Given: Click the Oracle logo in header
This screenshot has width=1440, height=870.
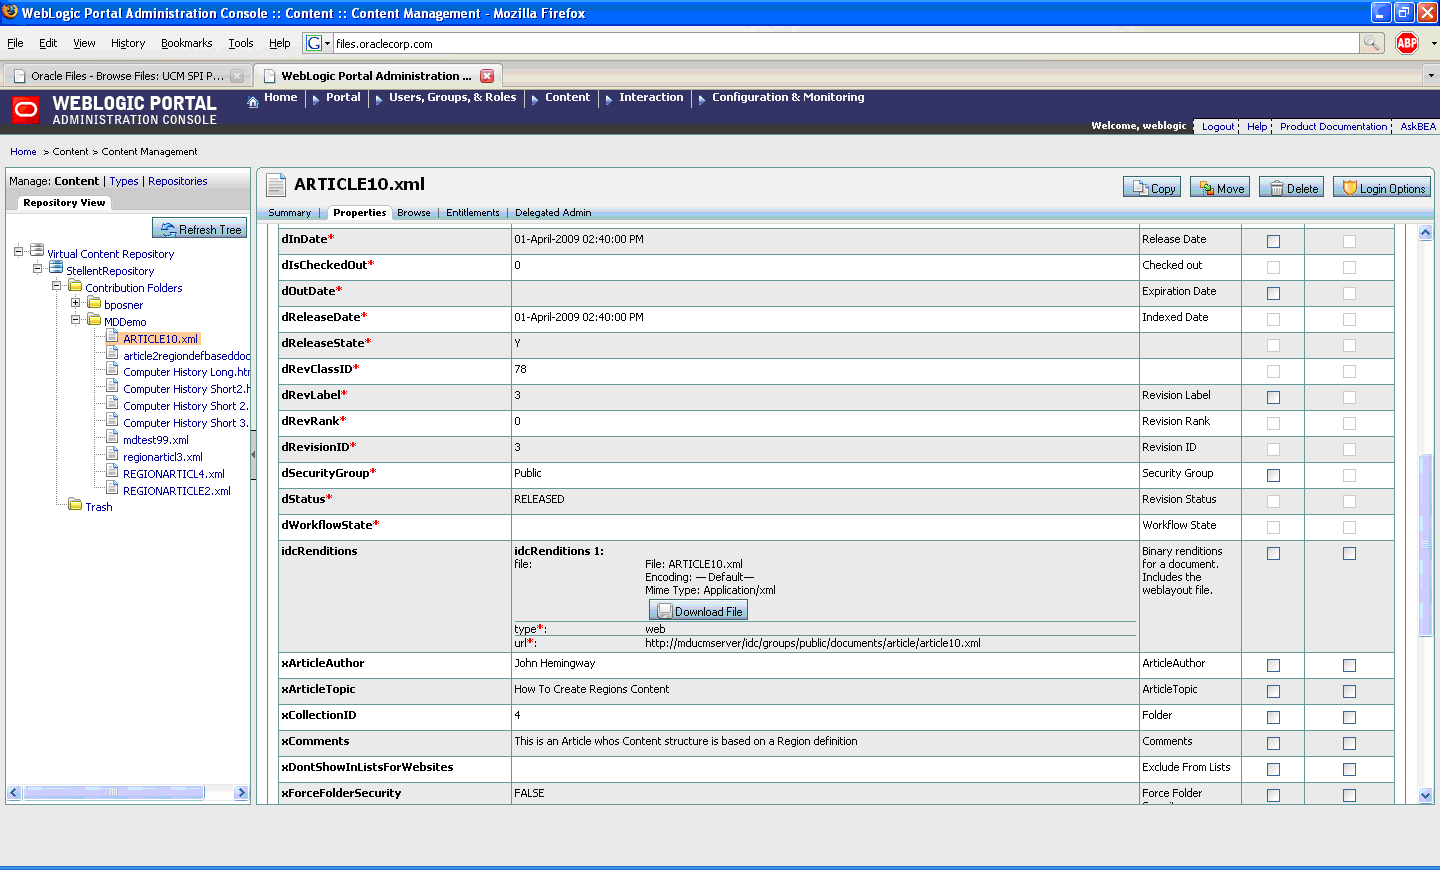Looking at the screenshot, I should coord(26,109).
